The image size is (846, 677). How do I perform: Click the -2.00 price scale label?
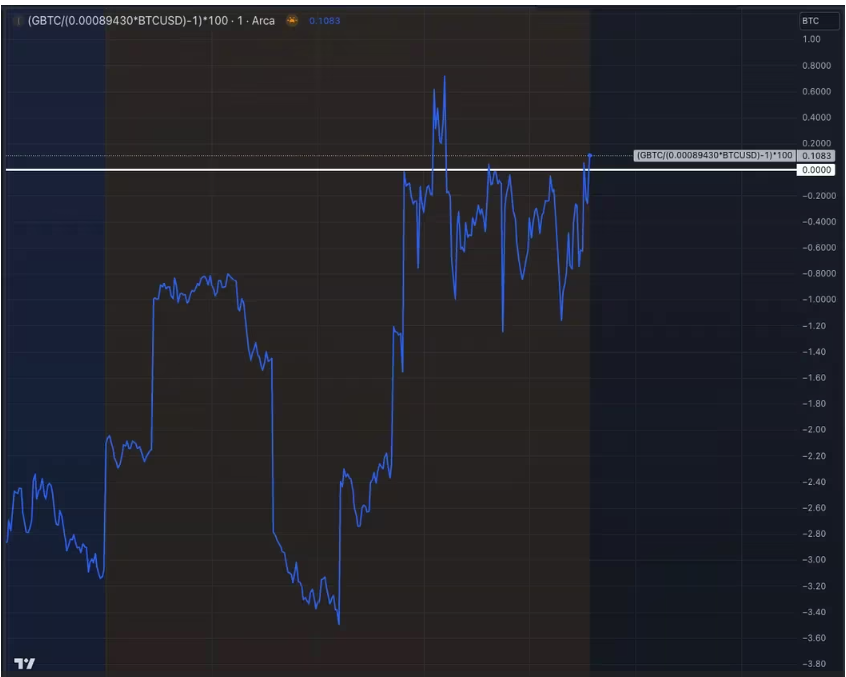coord(811,430)
